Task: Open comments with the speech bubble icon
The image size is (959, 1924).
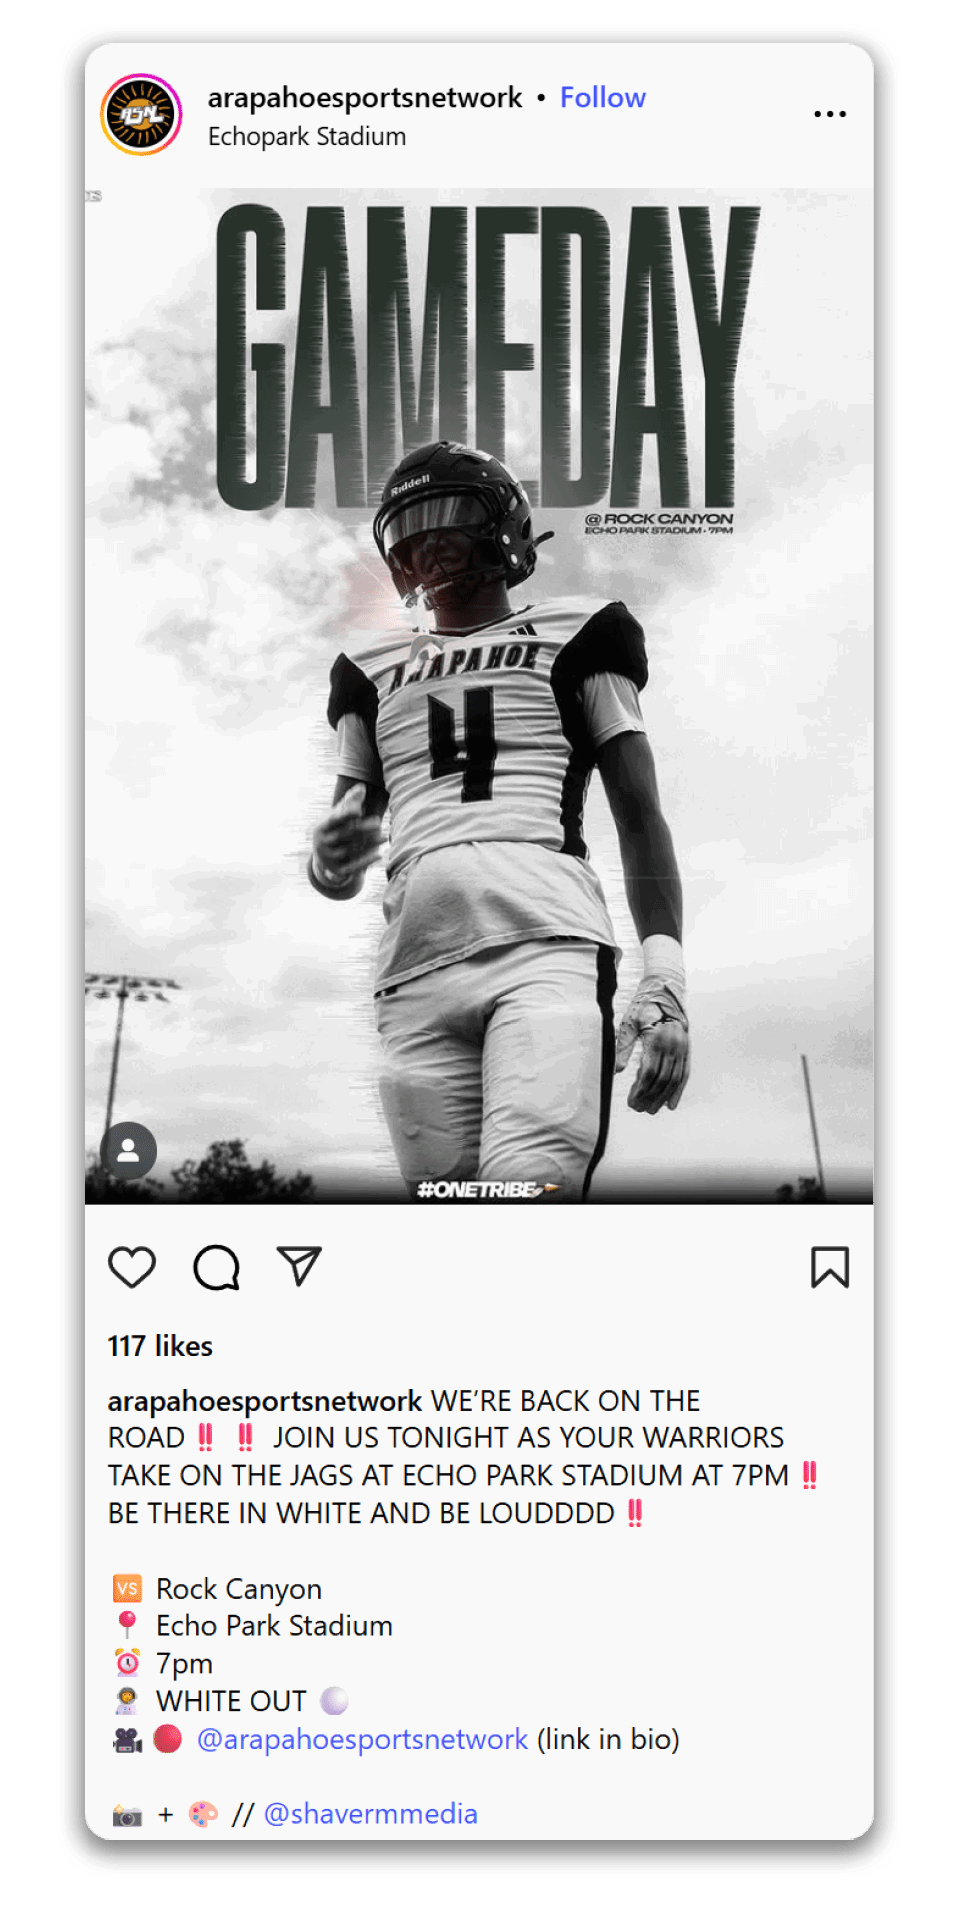Action: point(216,1267)
